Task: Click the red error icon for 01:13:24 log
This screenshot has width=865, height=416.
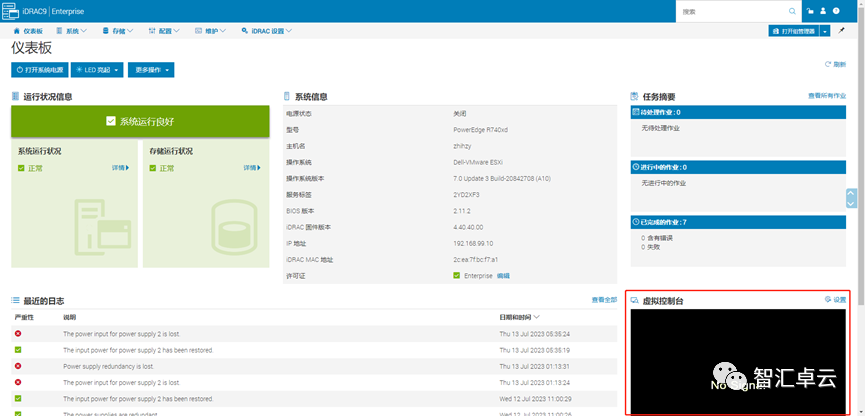Action: [x=18, y=382]
